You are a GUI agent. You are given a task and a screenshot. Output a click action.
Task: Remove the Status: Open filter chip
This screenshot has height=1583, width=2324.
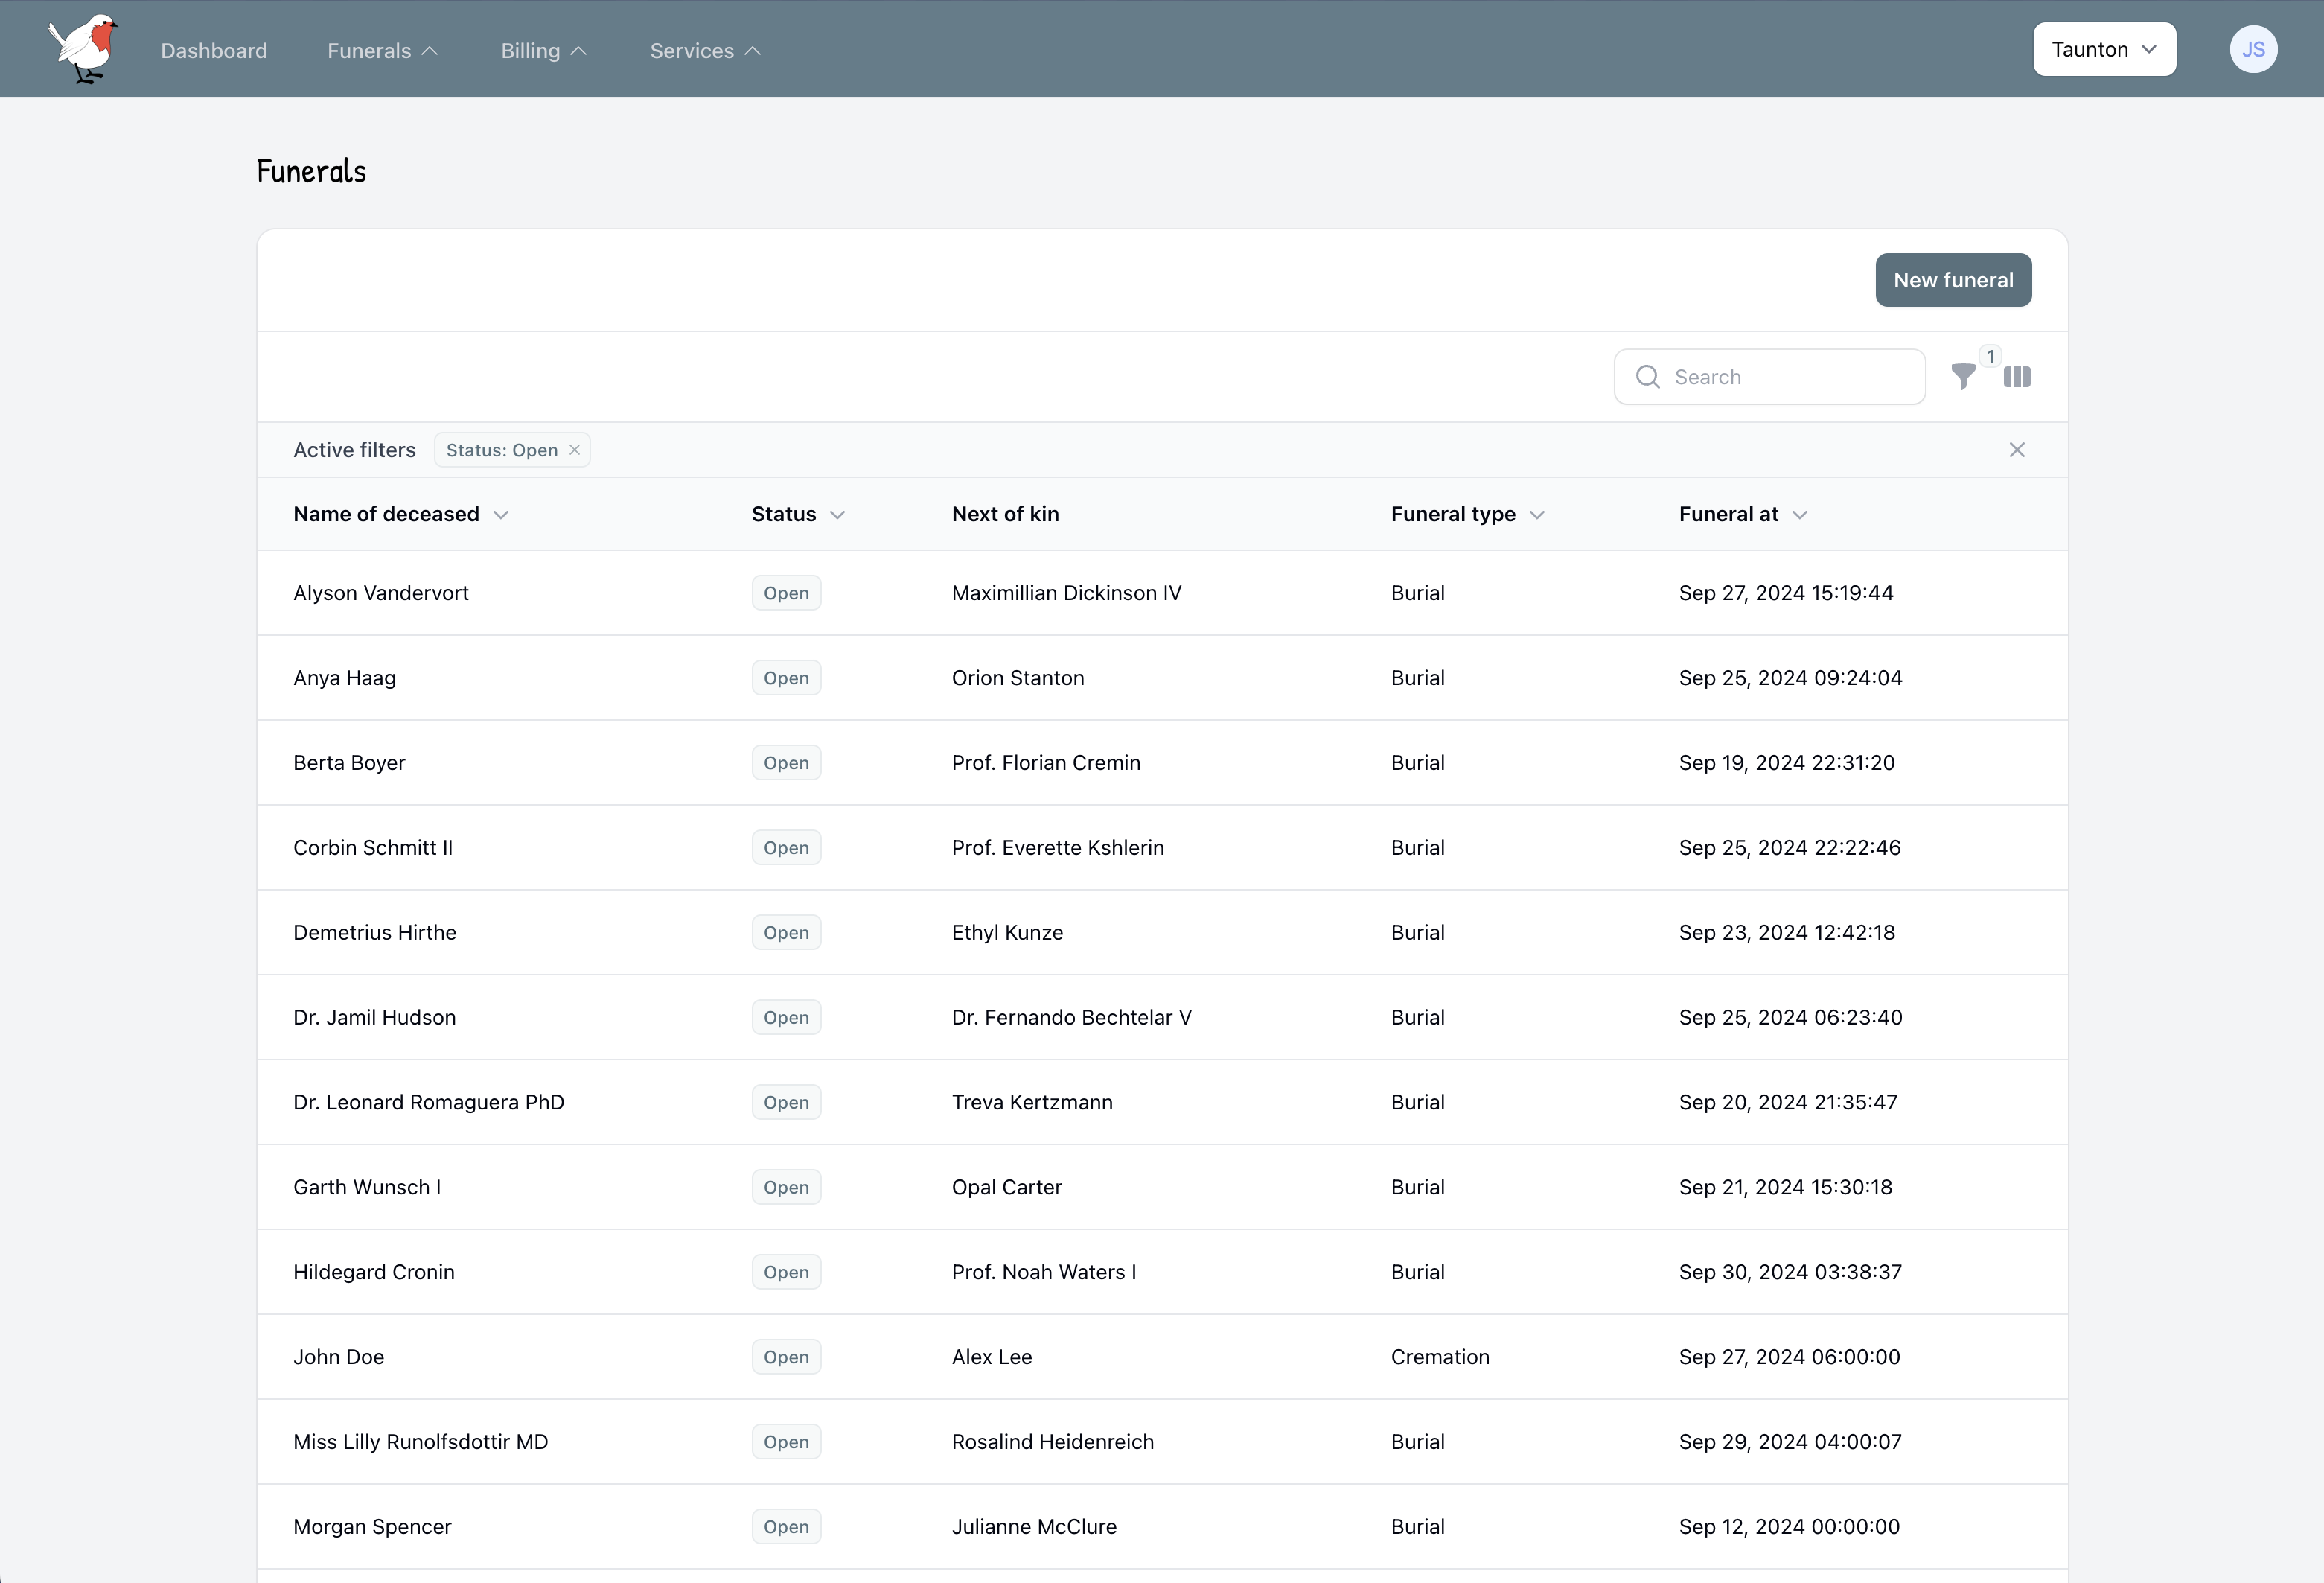[x=575, y=450]
